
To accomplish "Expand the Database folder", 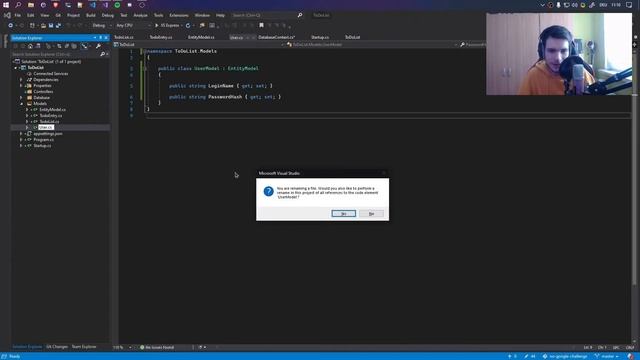I will click(x=21, y=98).
